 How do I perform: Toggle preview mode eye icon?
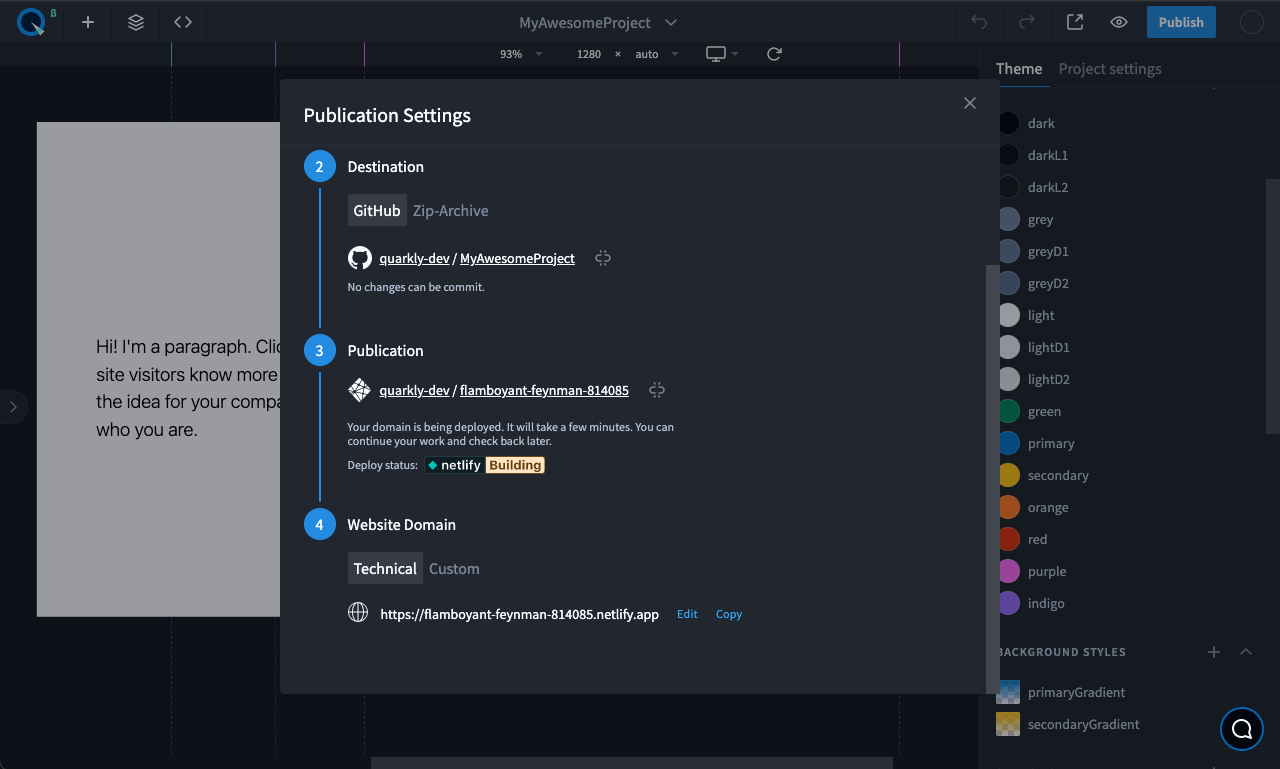pos(1119,22)
